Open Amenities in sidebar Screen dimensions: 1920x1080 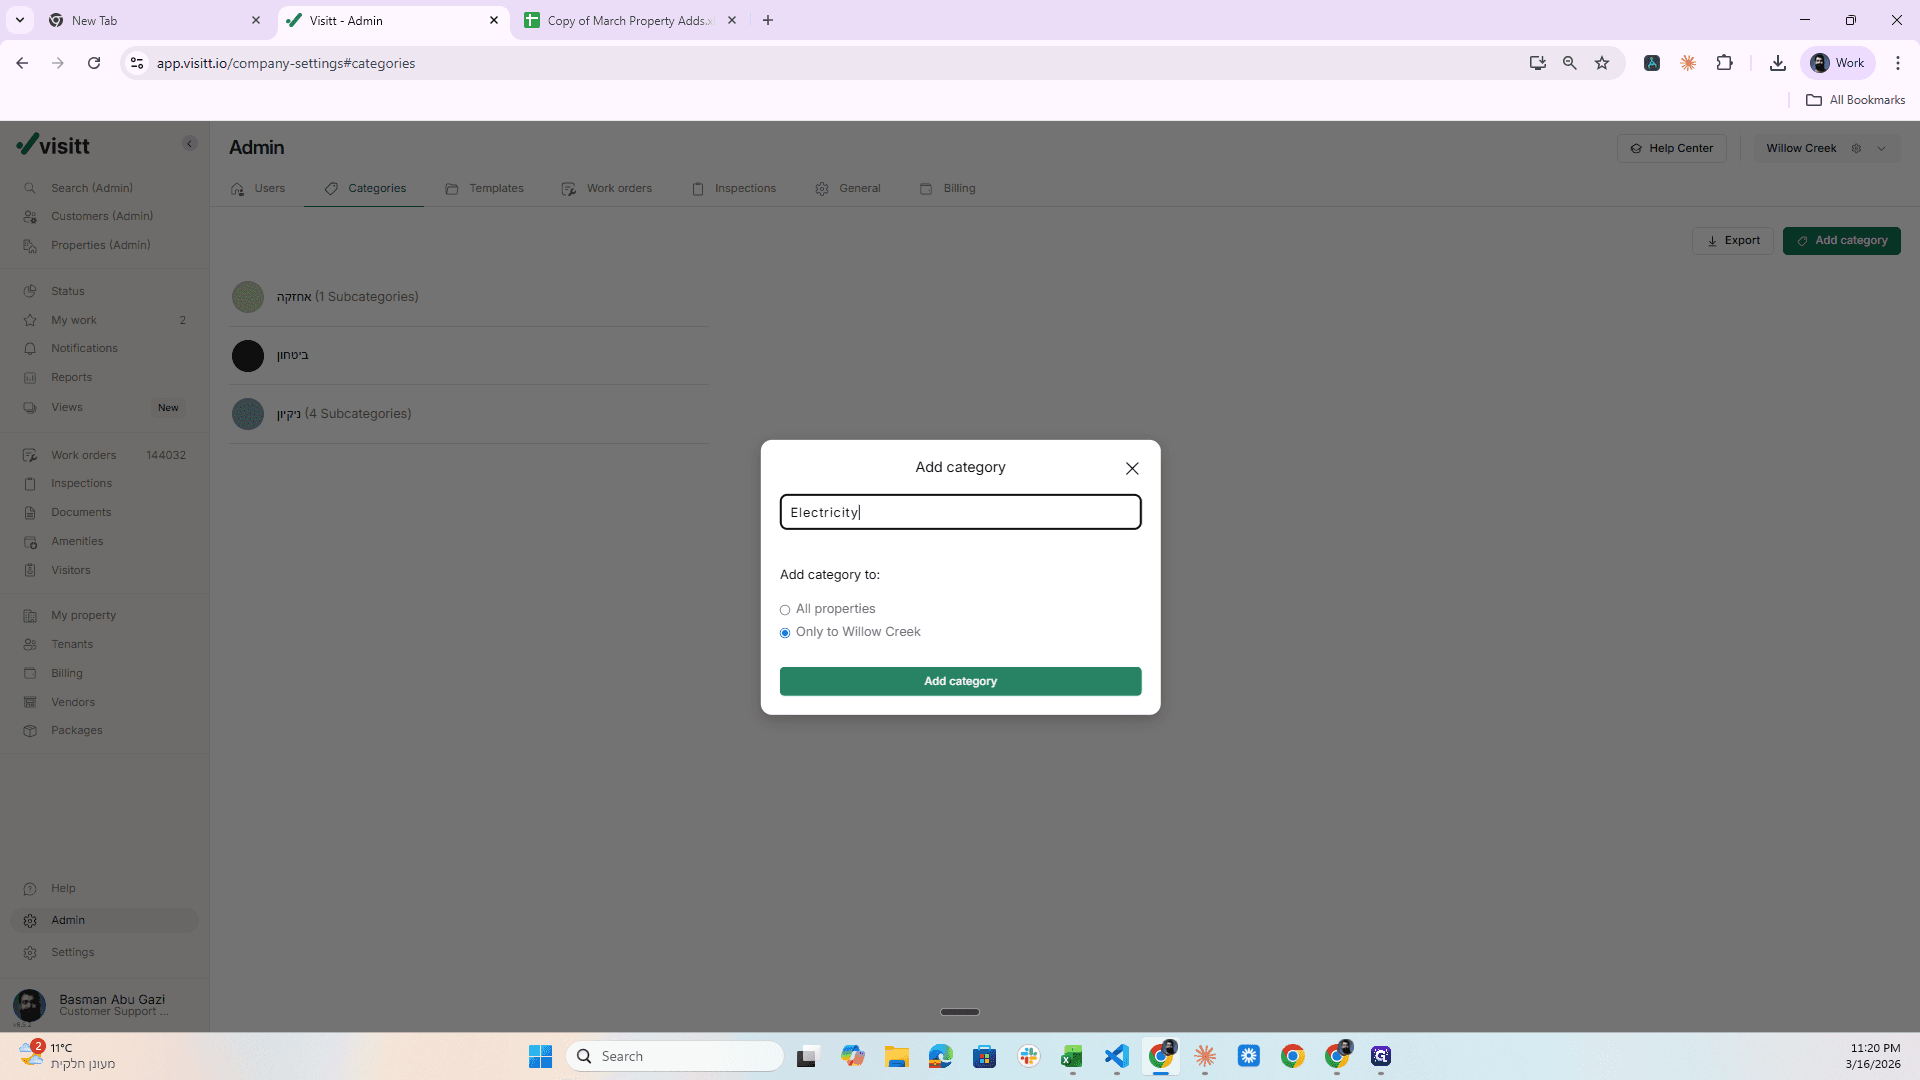click(77, 541)
